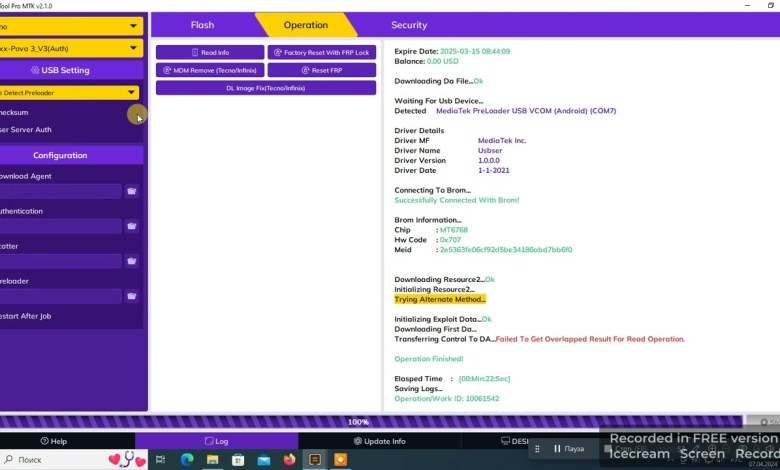Launch Firefox from the taskbar

pyautogui.click(x=290, y=459)
